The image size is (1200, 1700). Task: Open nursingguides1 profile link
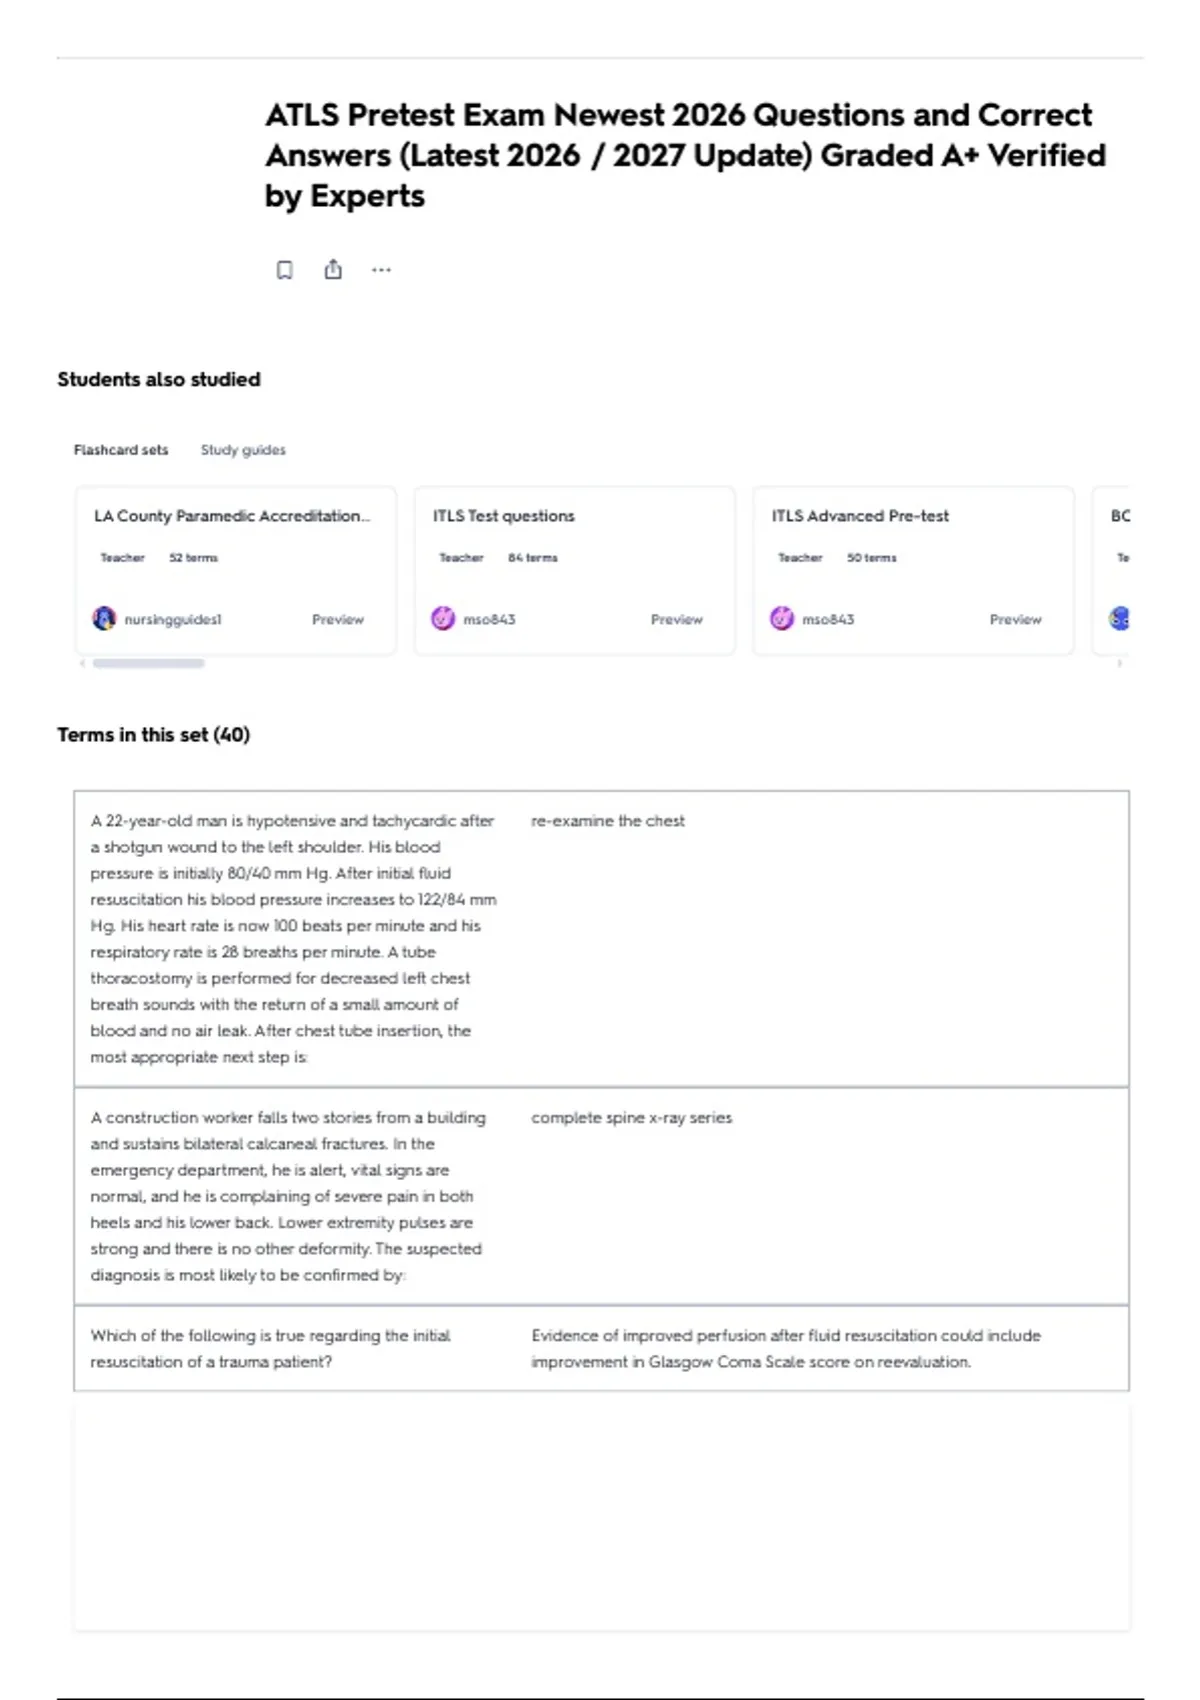173,620
